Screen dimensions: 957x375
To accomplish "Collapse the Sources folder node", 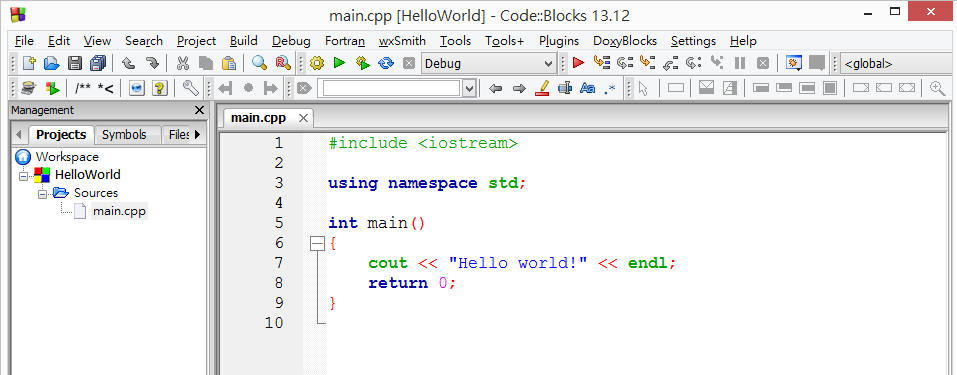I will pos(43,194).
